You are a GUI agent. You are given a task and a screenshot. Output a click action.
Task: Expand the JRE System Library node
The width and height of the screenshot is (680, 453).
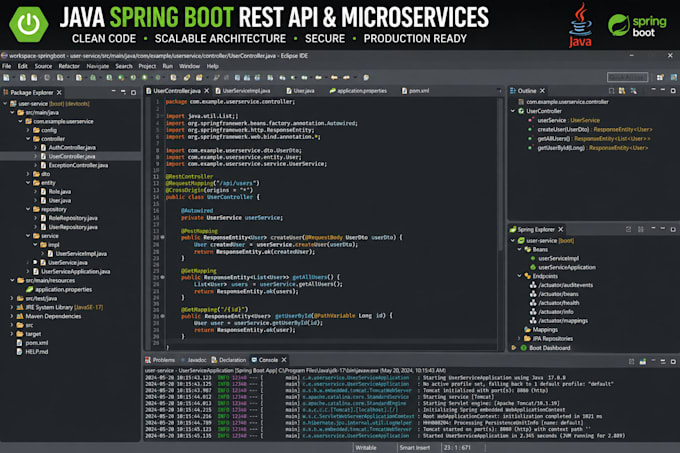pos(12,307)
